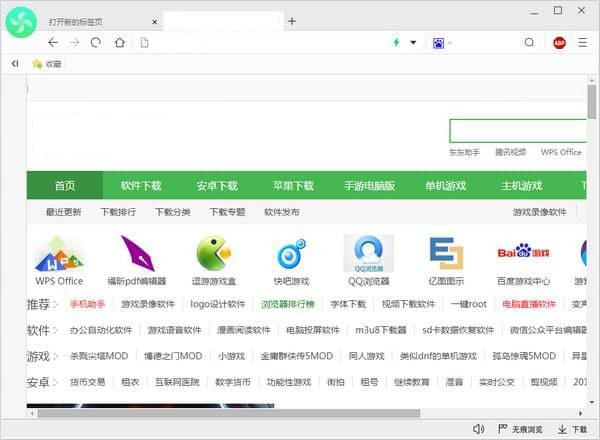Screen dimensions: 600x440
Task: Open the 下载专题 sub-menu link
Action: [x=227, y=212]
